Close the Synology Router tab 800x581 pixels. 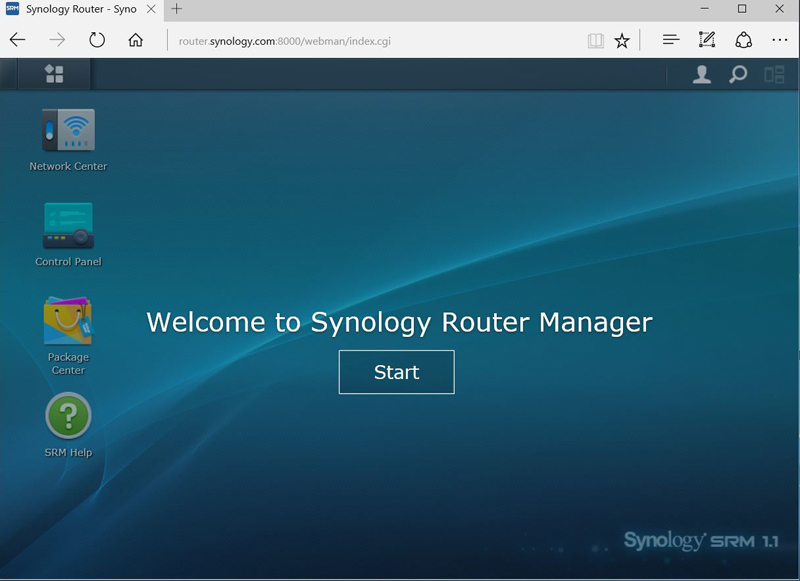pos(151,9)
